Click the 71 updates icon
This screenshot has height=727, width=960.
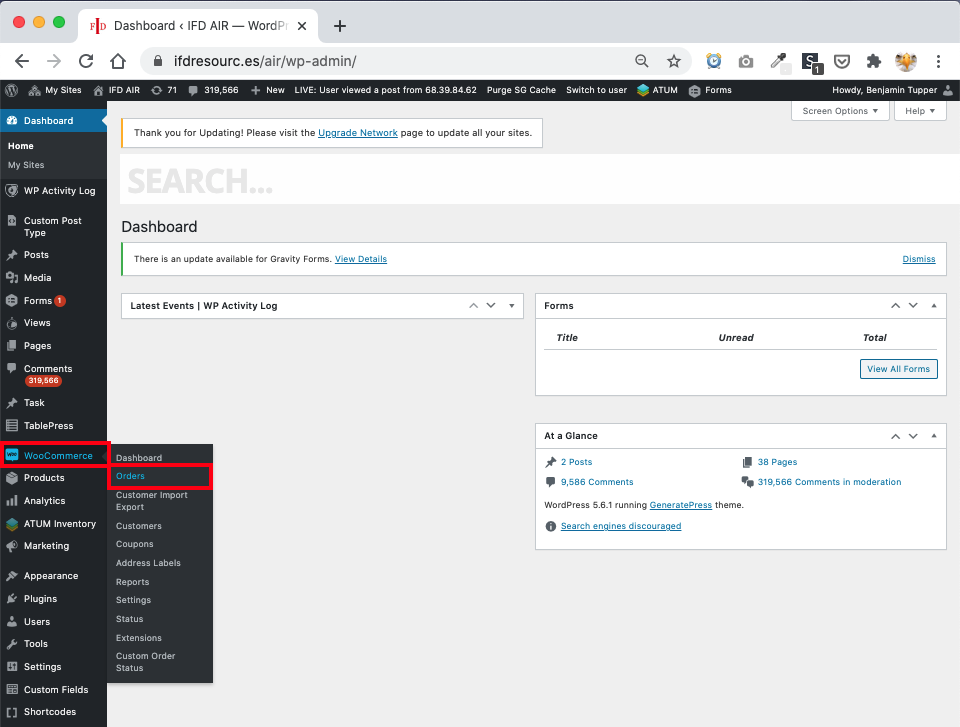pyautogui.click(x=164, y=90)
